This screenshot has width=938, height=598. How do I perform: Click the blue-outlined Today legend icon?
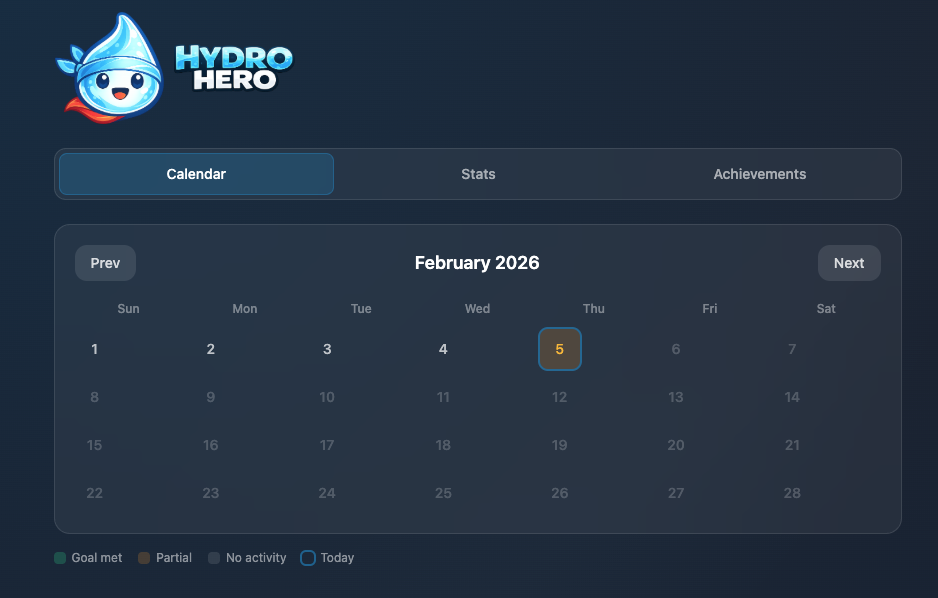pos(308,558)
